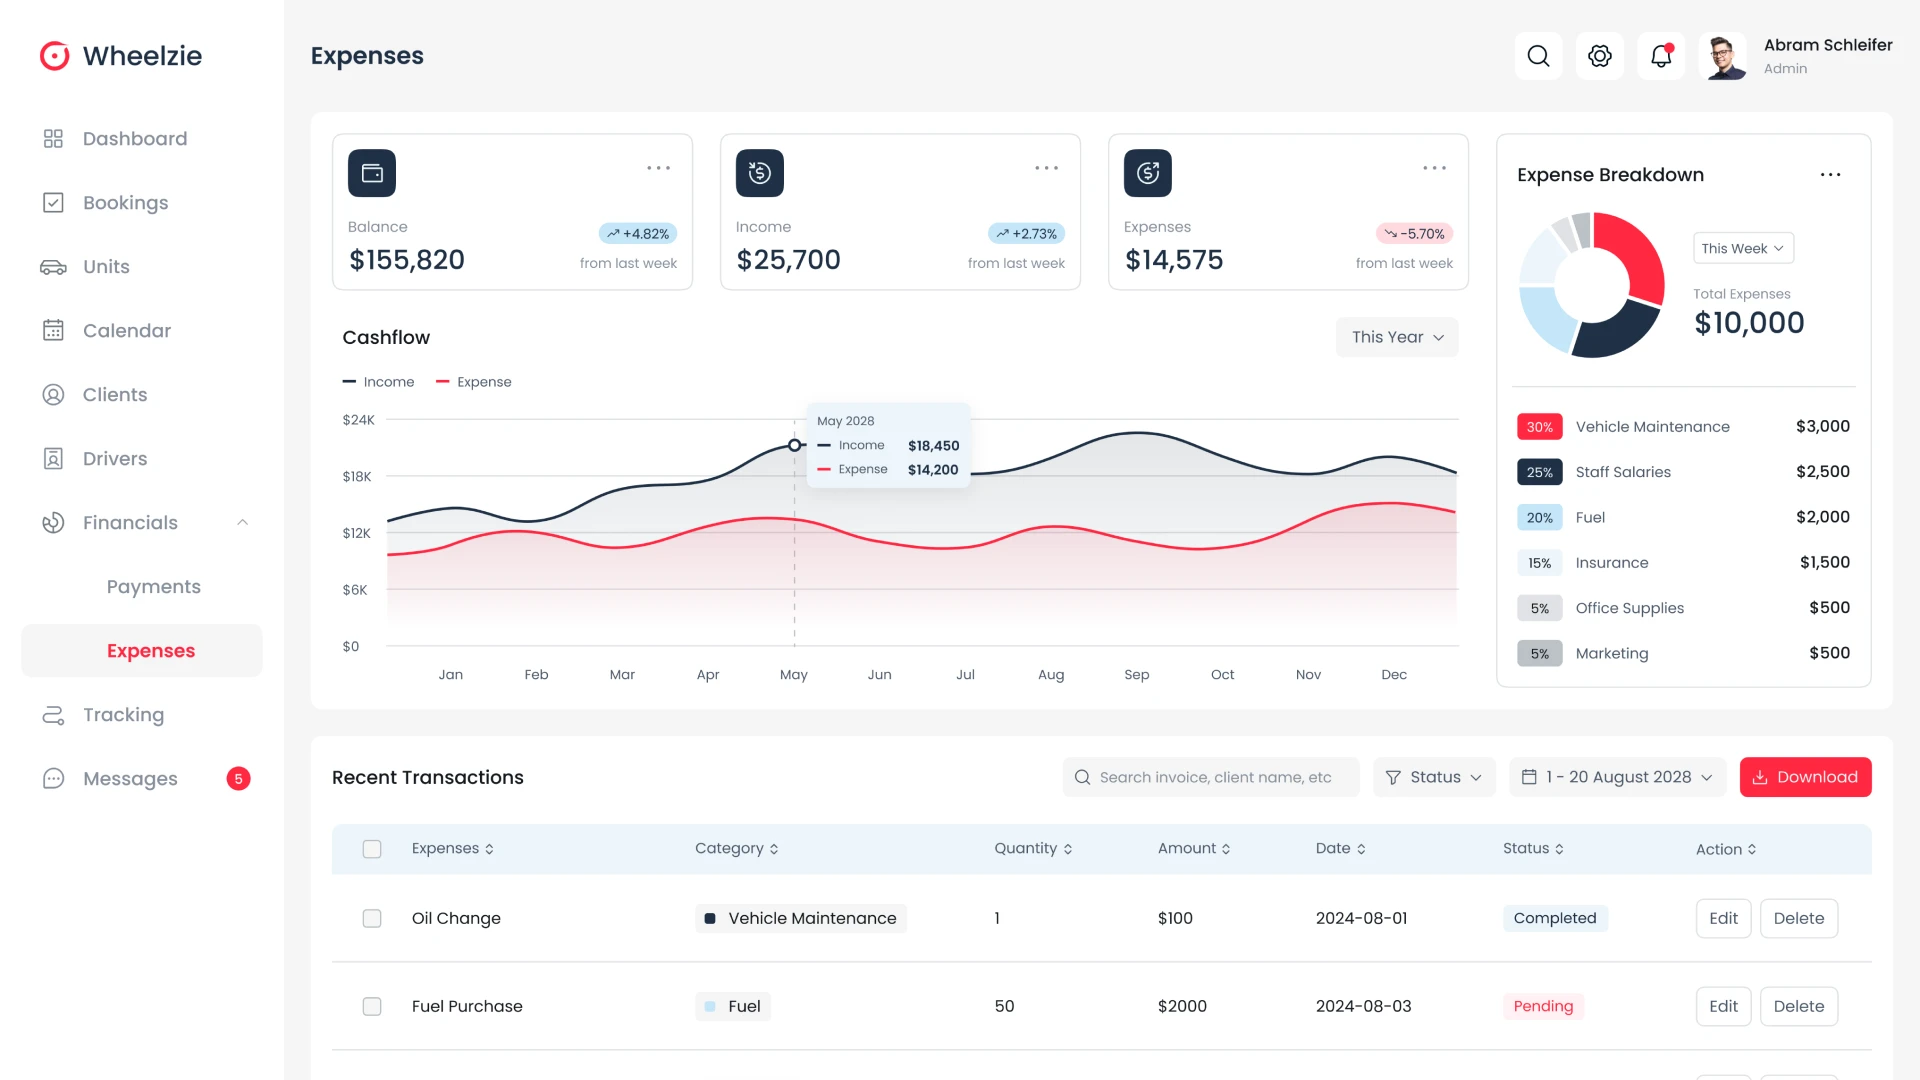
Task: Open the search magnifier in the header
Action: point(1538,56)
